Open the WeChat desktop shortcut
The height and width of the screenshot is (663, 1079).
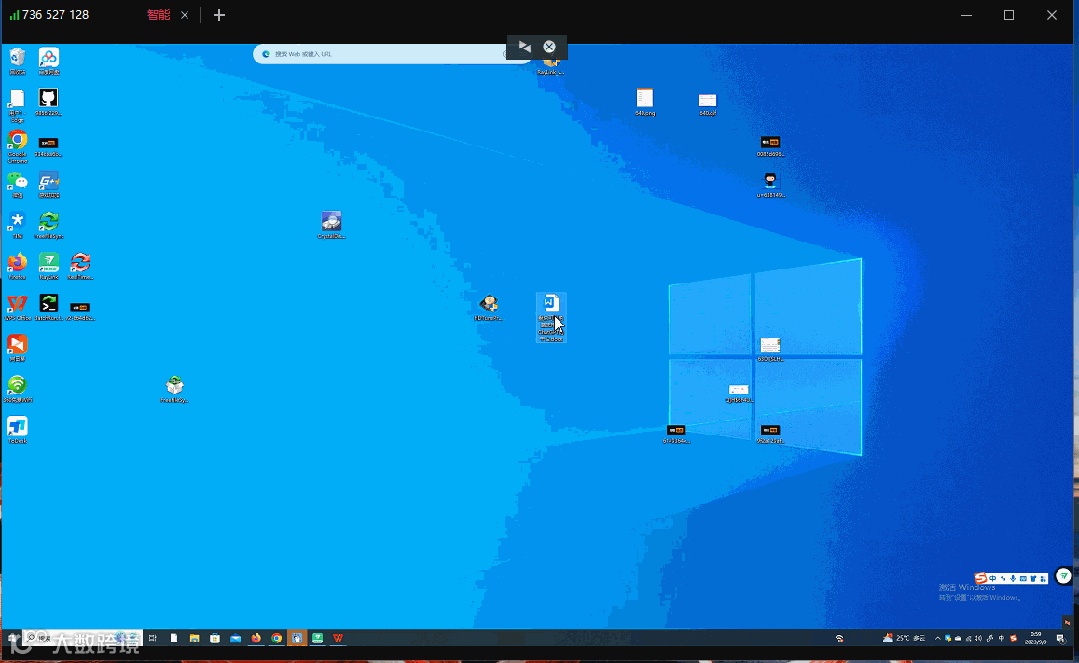pos(17,185)
